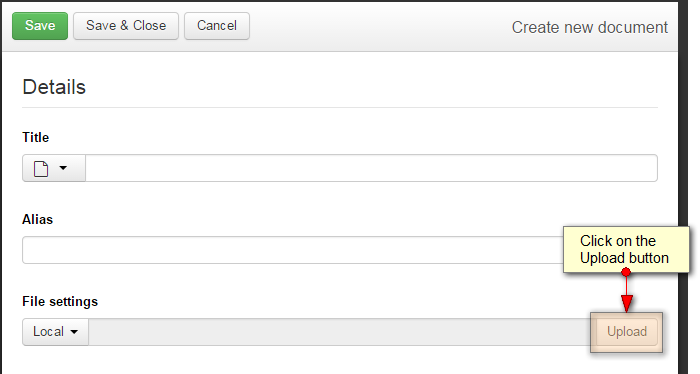Viewport: 700px width, 374px height.
Task: Open the Local storage dropdown
Action: tap(55, 332)
